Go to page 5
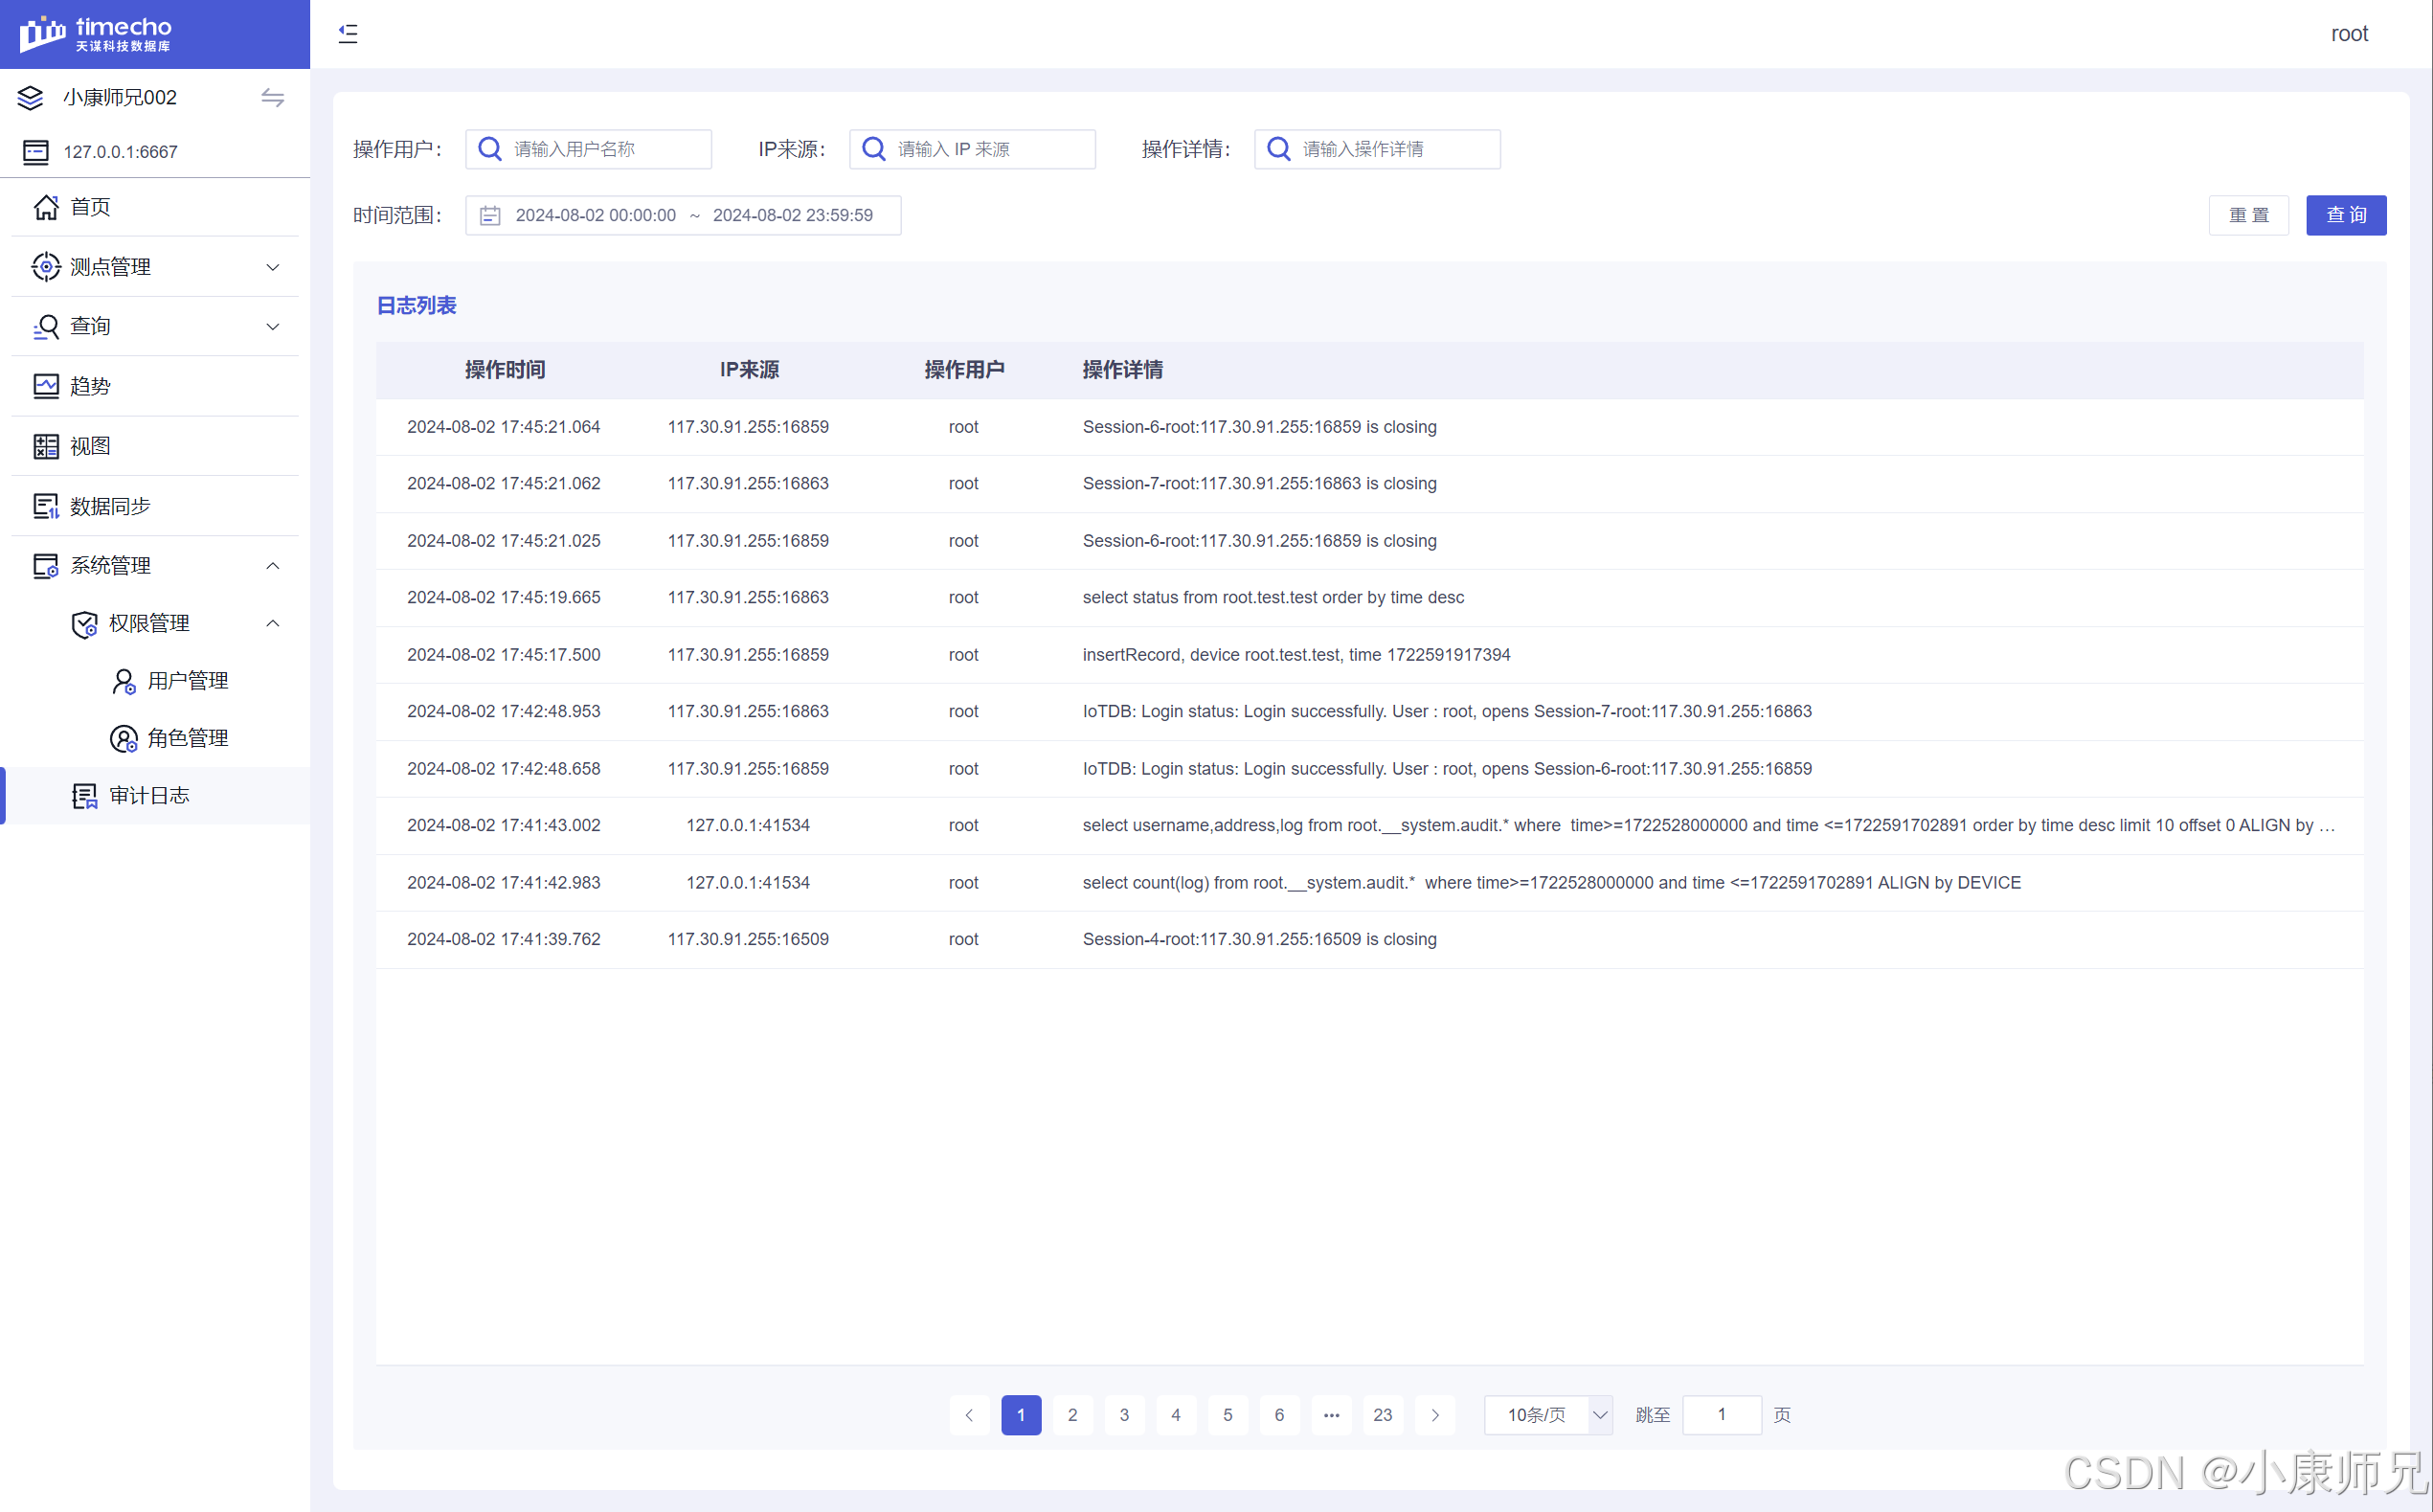This screenshot has width=2433, height=1512. [1228, 1415]
